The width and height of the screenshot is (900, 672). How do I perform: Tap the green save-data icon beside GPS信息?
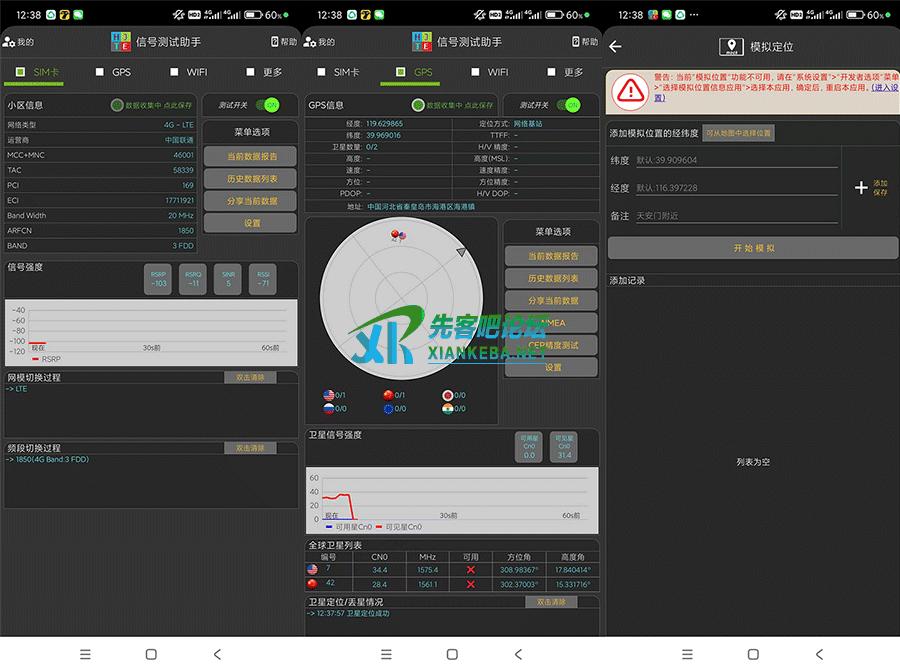tap(418, 105)
